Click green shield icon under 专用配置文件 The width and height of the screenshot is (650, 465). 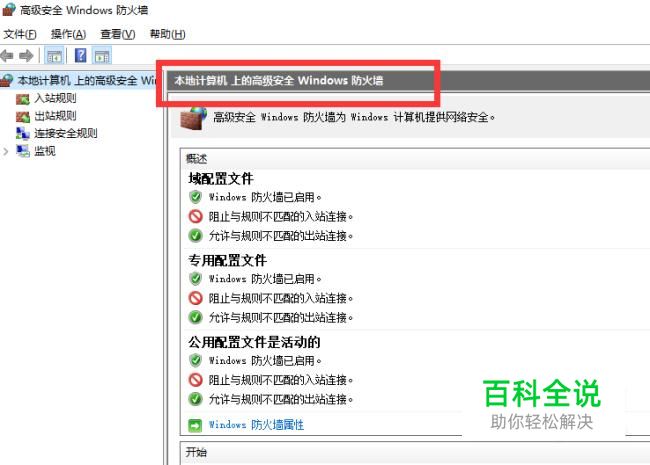(195, 279)
